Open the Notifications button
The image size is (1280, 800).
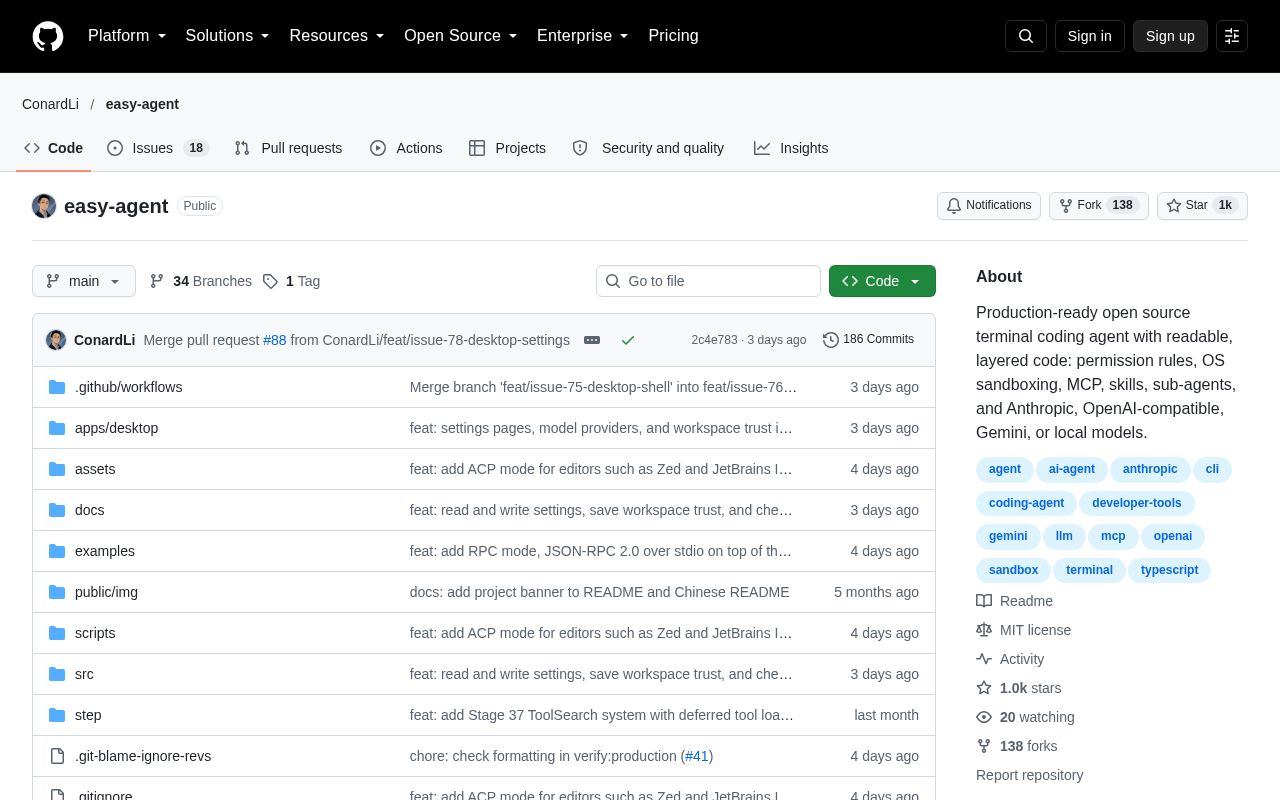tap(988, 206)
